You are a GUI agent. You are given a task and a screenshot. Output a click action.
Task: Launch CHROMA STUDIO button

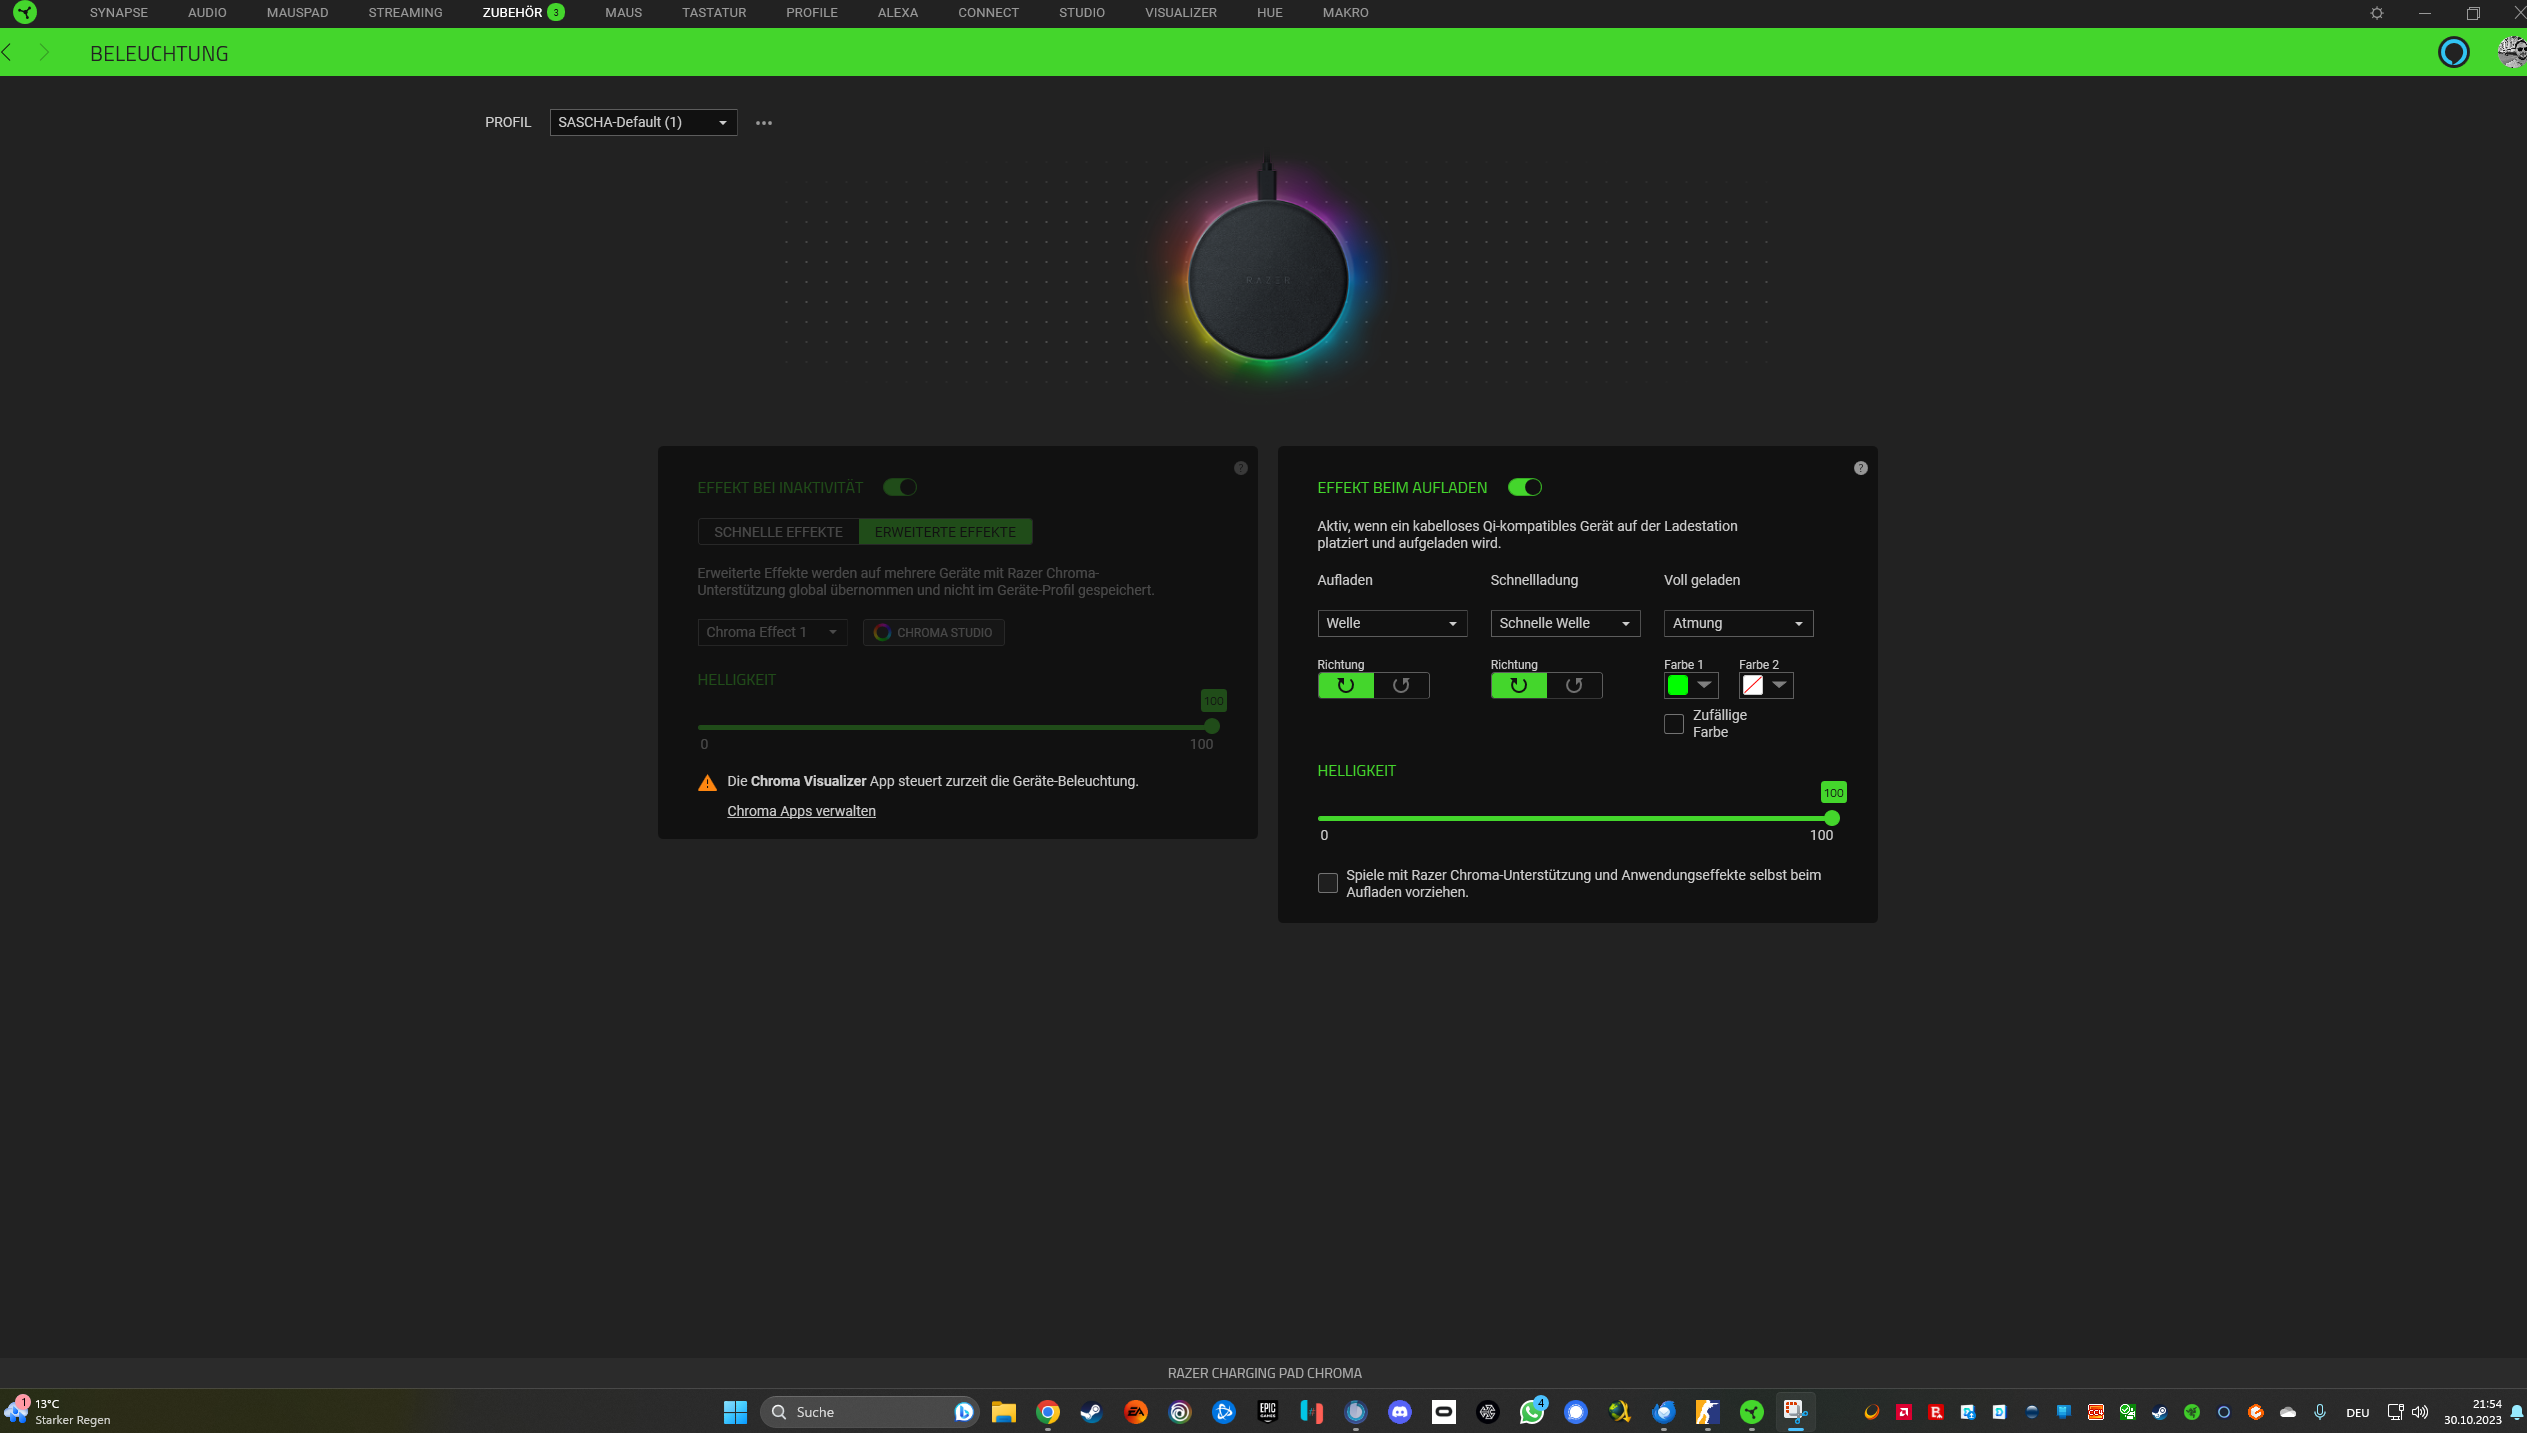[933, 632]
